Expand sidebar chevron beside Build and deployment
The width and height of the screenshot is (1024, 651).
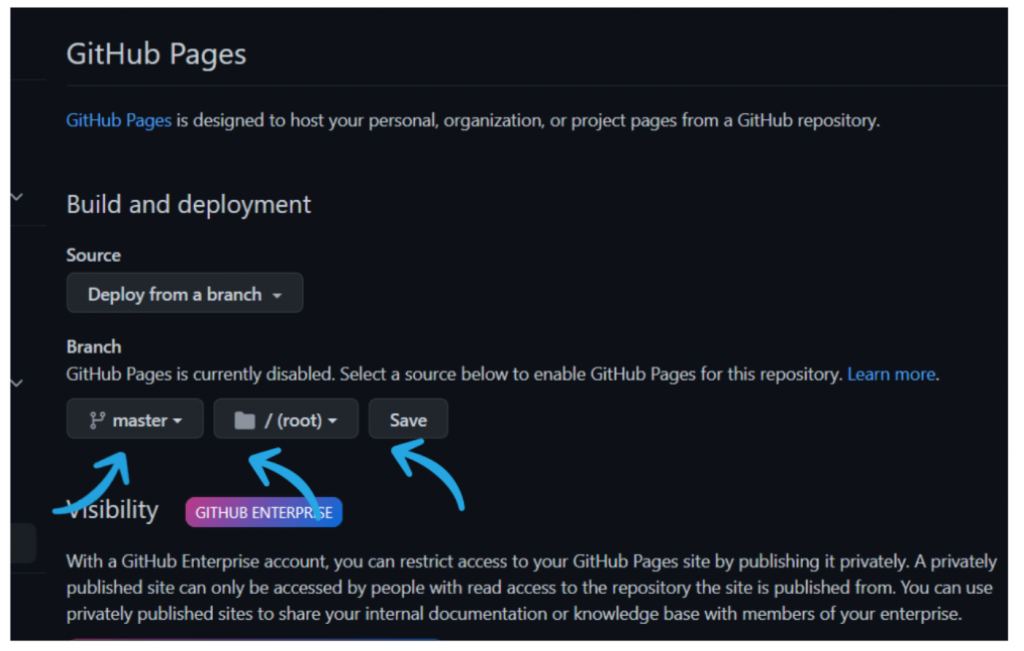coord(18,197)
